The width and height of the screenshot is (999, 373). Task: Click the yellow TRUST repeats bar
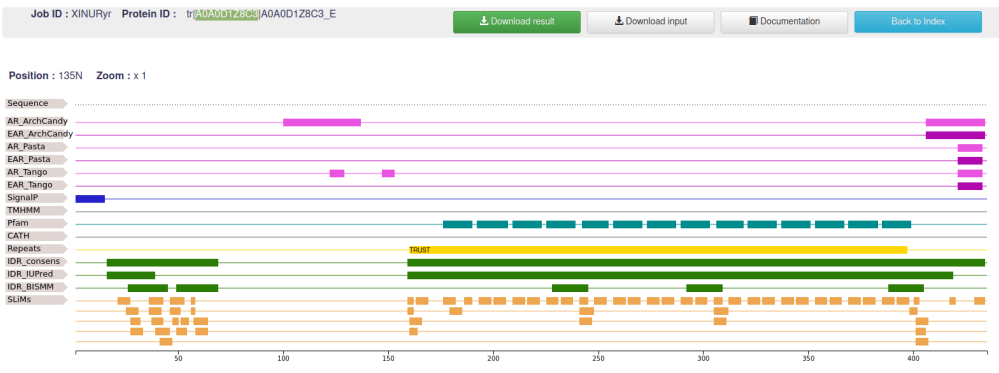658,250
